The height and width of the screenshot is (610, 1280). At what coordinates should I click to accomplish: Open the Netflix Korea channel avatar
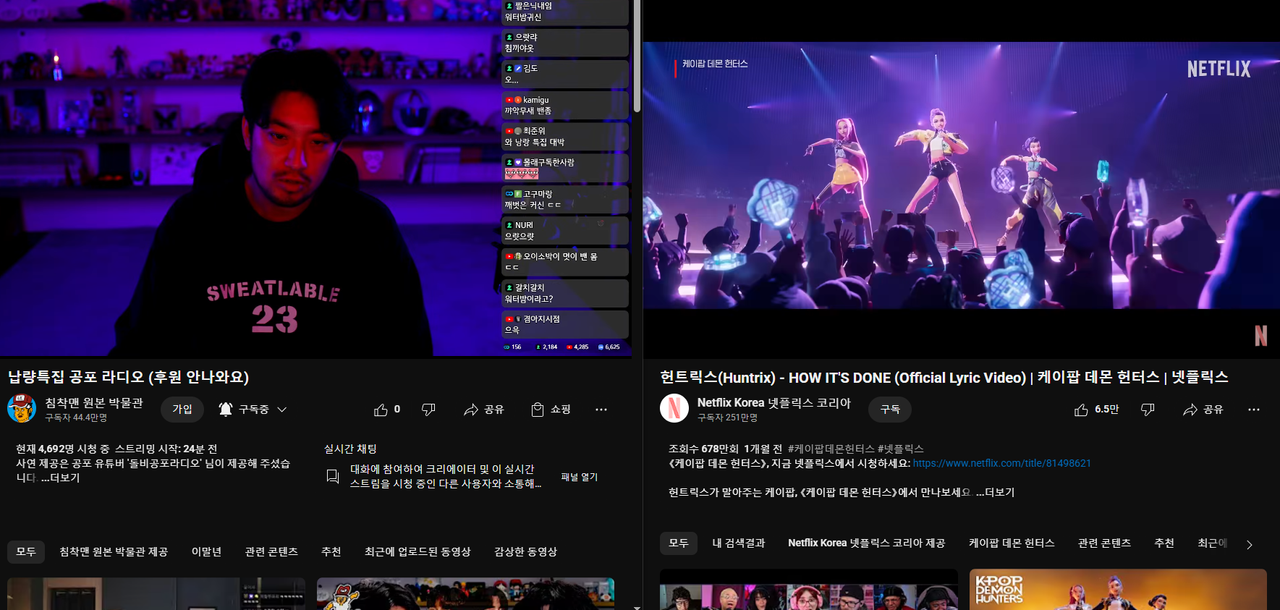click(674, 408)
